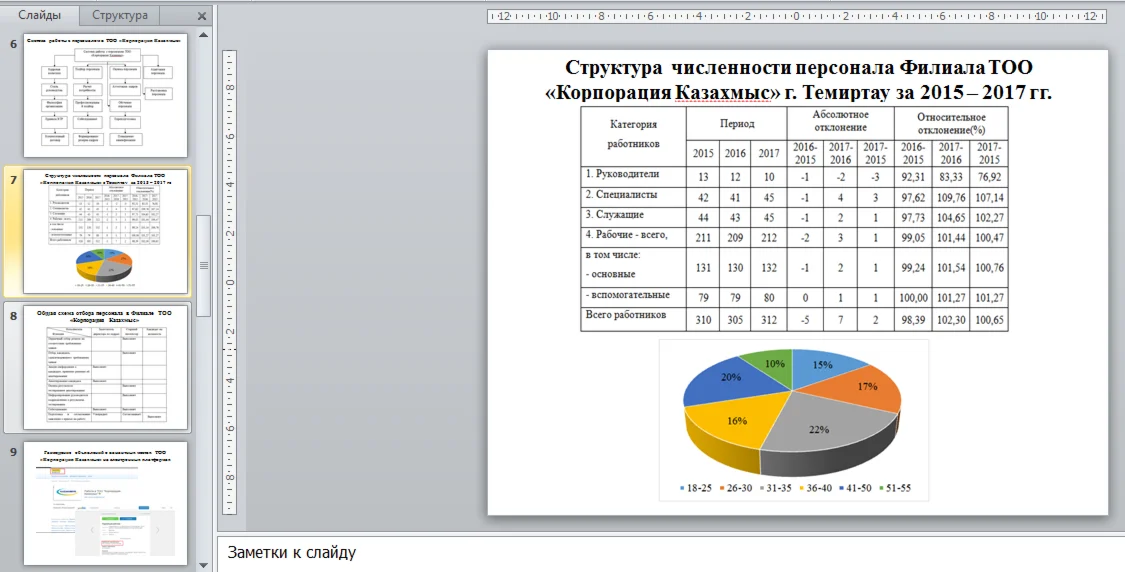Click cell value 109,76
Viewport: 1125px width, 572px height.
tap(951, 197)
